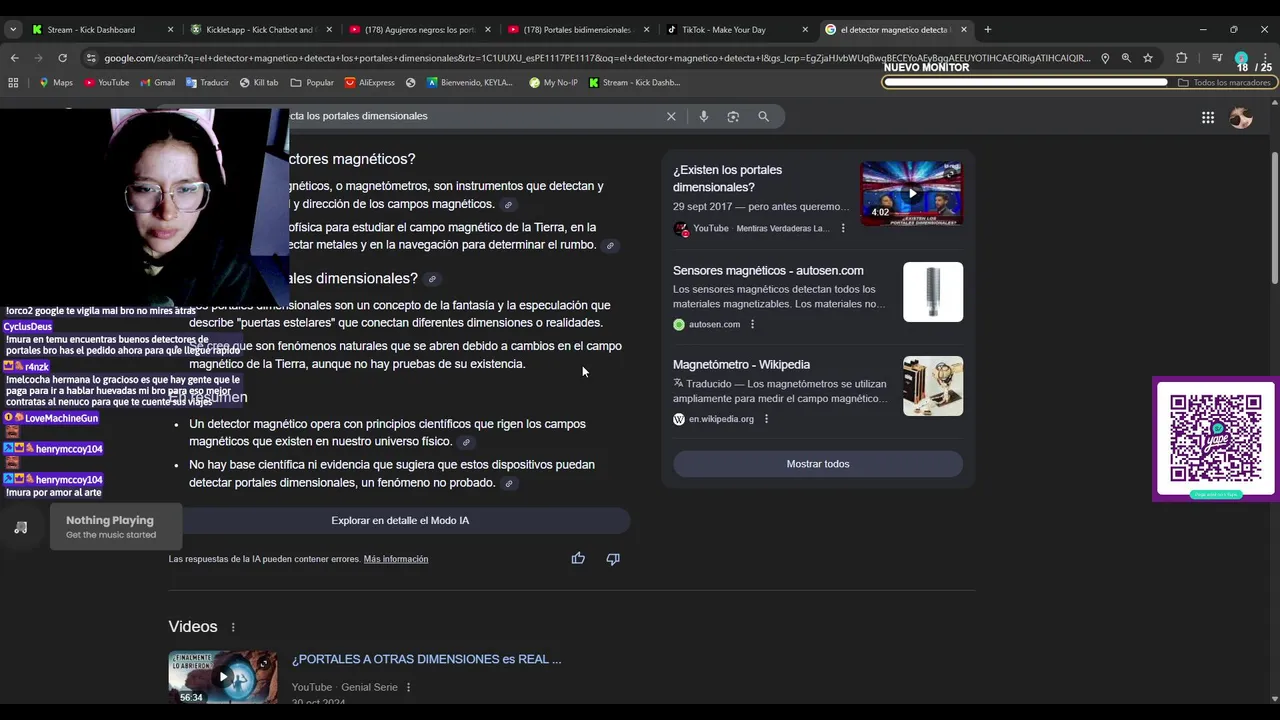
Task: Open more options for en.wikipedia.org result
Action: [766, 419]
